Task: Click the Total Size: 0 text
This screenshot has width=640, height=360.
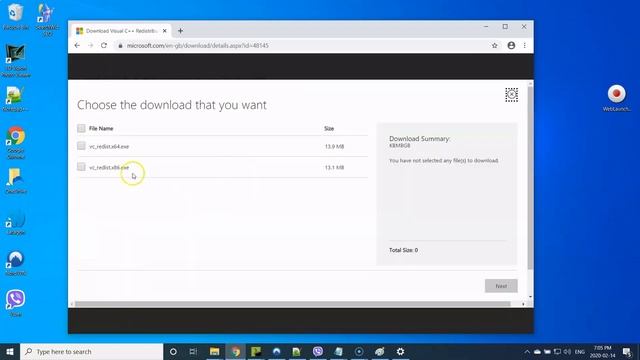Action: coord(403,250)
